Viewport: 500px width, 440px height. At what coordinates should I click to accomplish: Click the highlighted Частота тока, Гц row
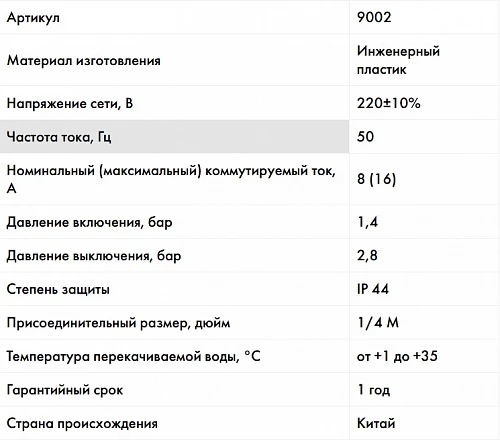[174, 137]
